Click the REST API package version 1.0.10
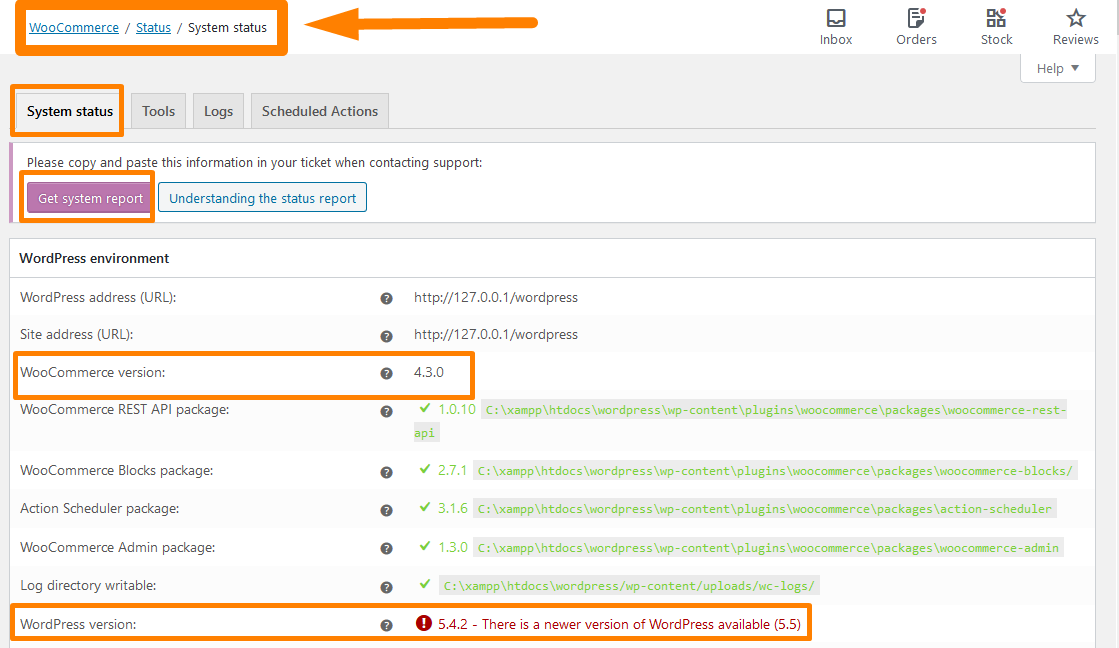 [457, 409]
